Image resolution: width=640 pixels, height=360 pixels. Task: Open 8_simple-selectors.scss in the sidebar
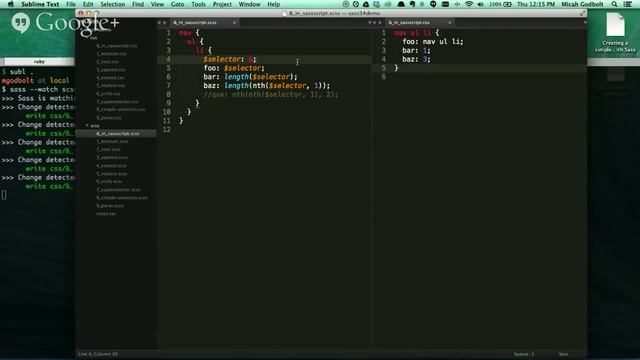tap(122, 198)
